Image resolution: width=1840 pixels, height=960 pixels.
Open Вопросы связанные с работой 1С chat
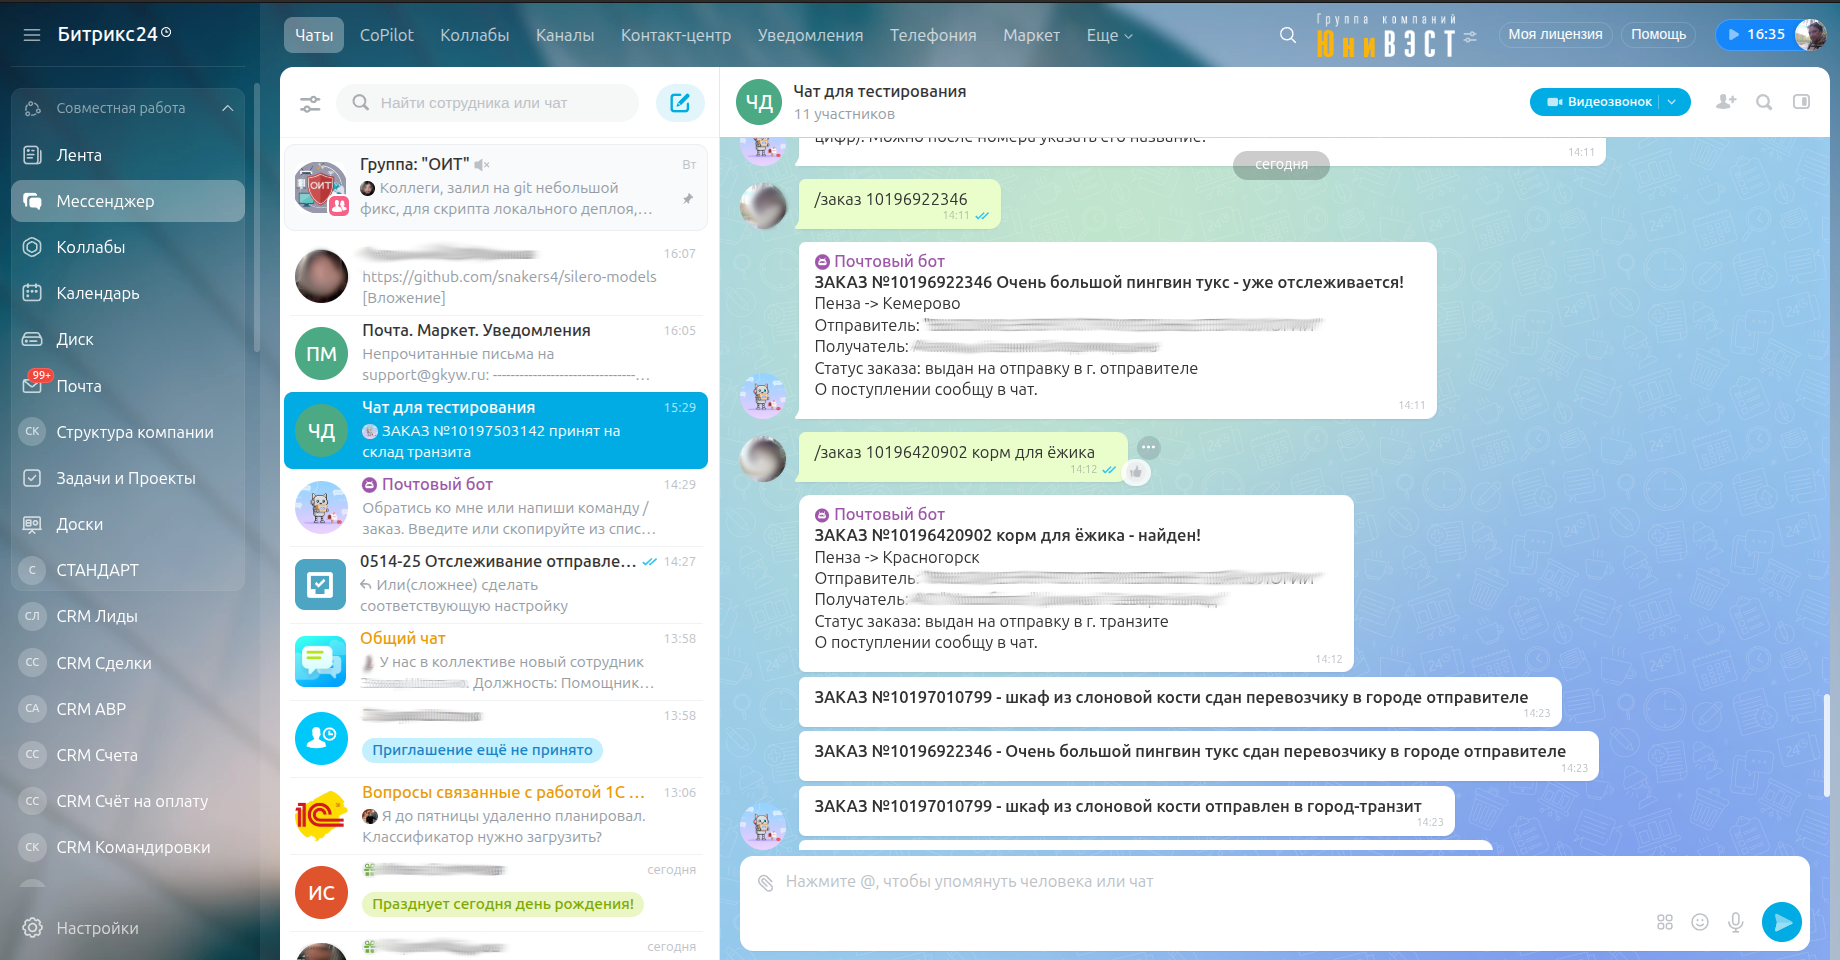coord(496,815)
